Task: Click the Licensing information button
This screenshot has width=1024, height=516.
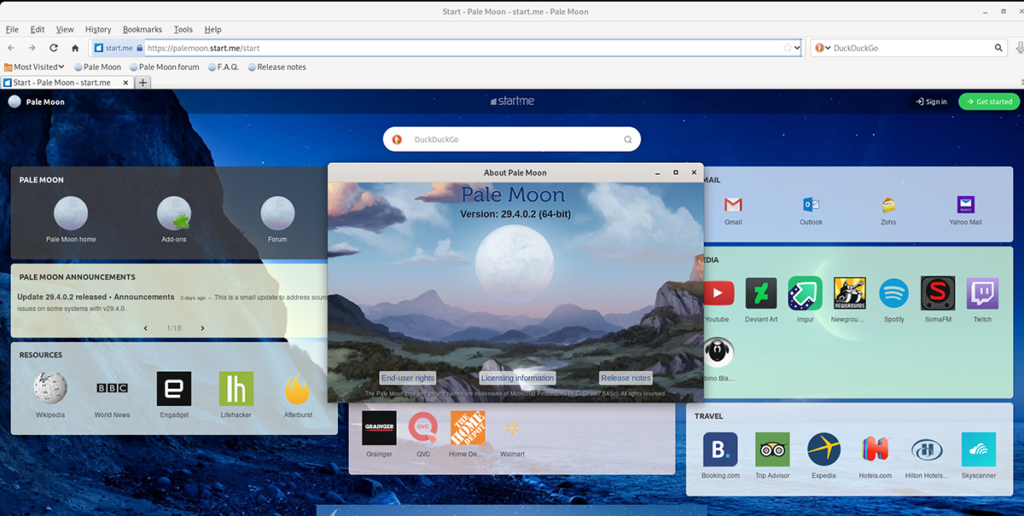Action: (517, 378)
